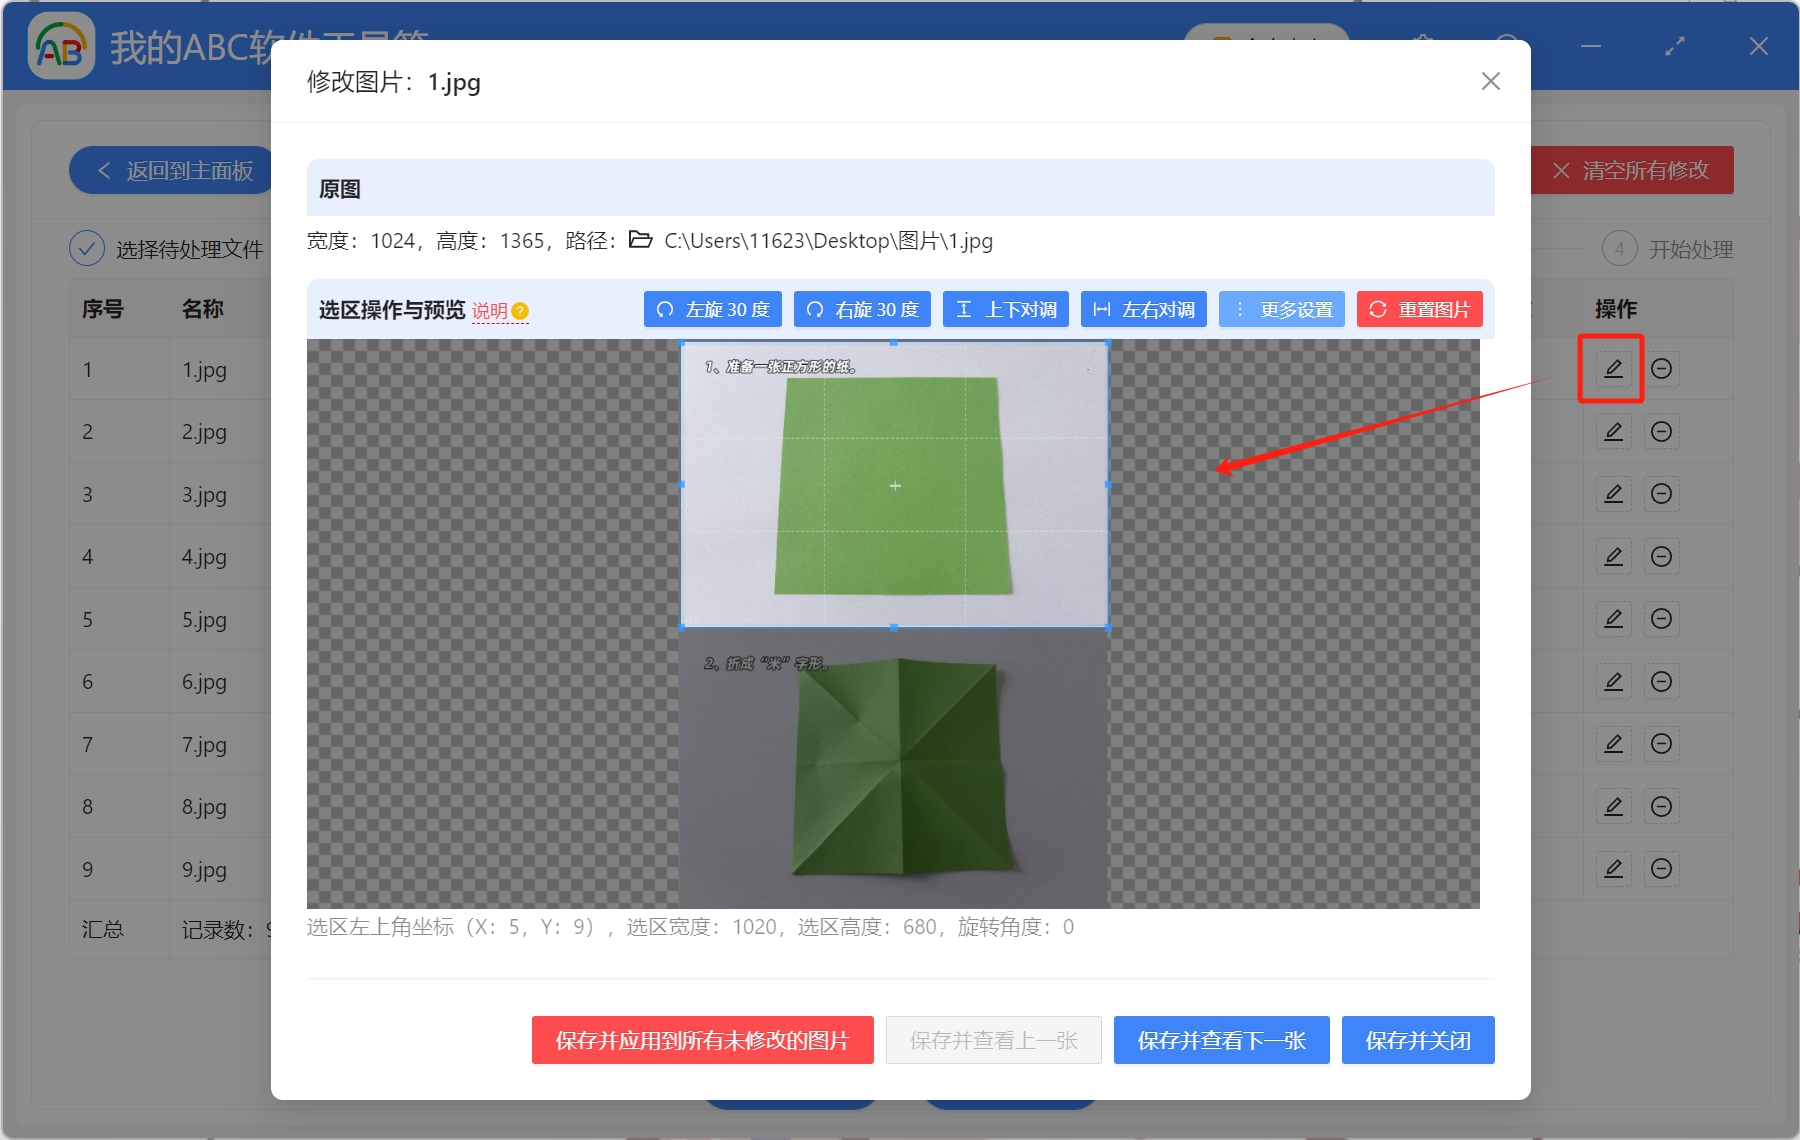This screenshot has width=1800, height=1140.
Task: Click 清空所有修改 to clear all edits
Action: tap(1632, 170)
